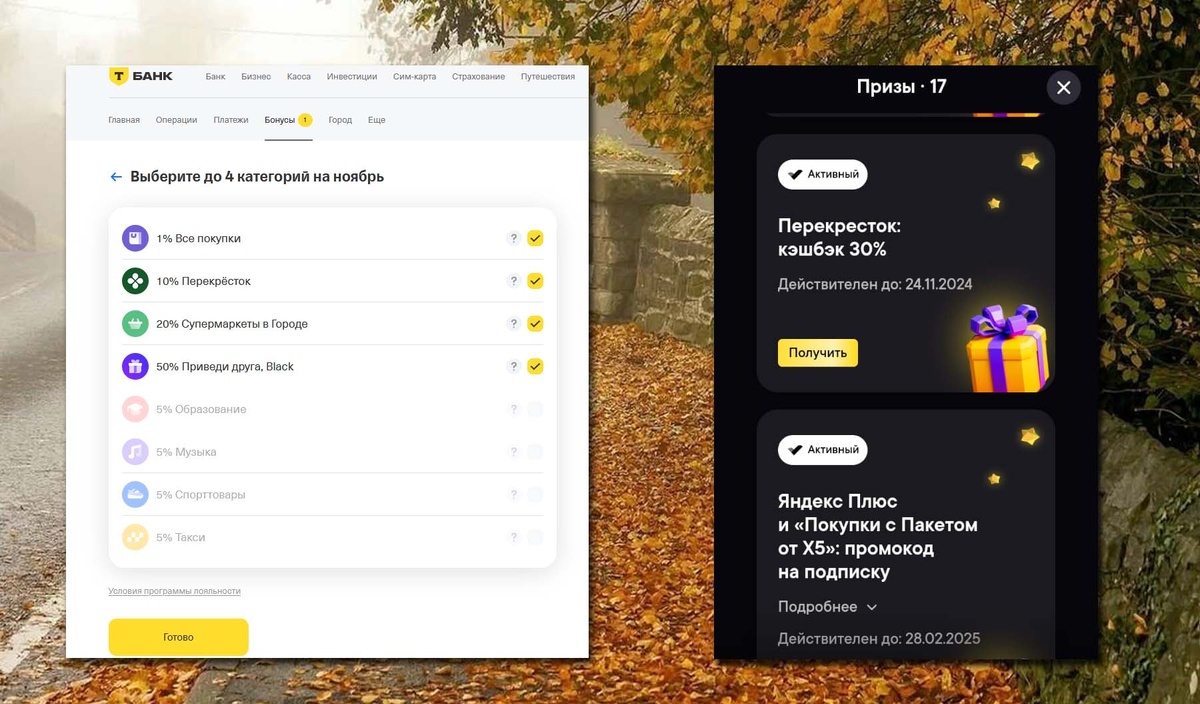The image size is (1200, 704).
Task: Expand Подробнее on Яндекс Плюс prize
Action: tap(827, 607)
